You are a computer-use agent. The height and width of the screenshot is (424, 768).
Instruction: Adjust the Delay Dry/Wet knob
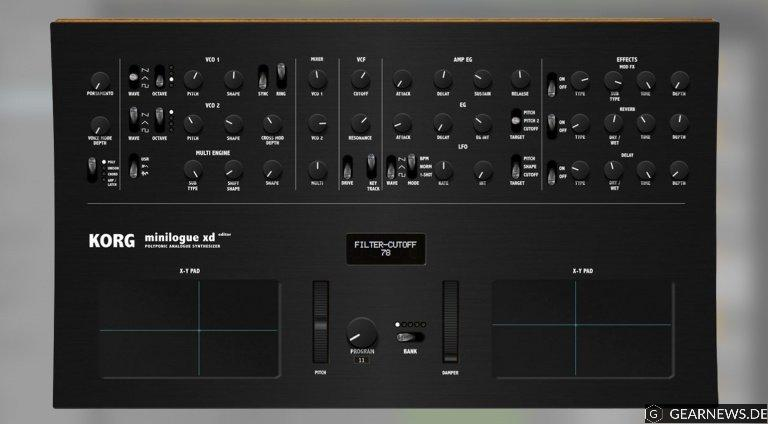pyautogui.click(x=613, y=170)
